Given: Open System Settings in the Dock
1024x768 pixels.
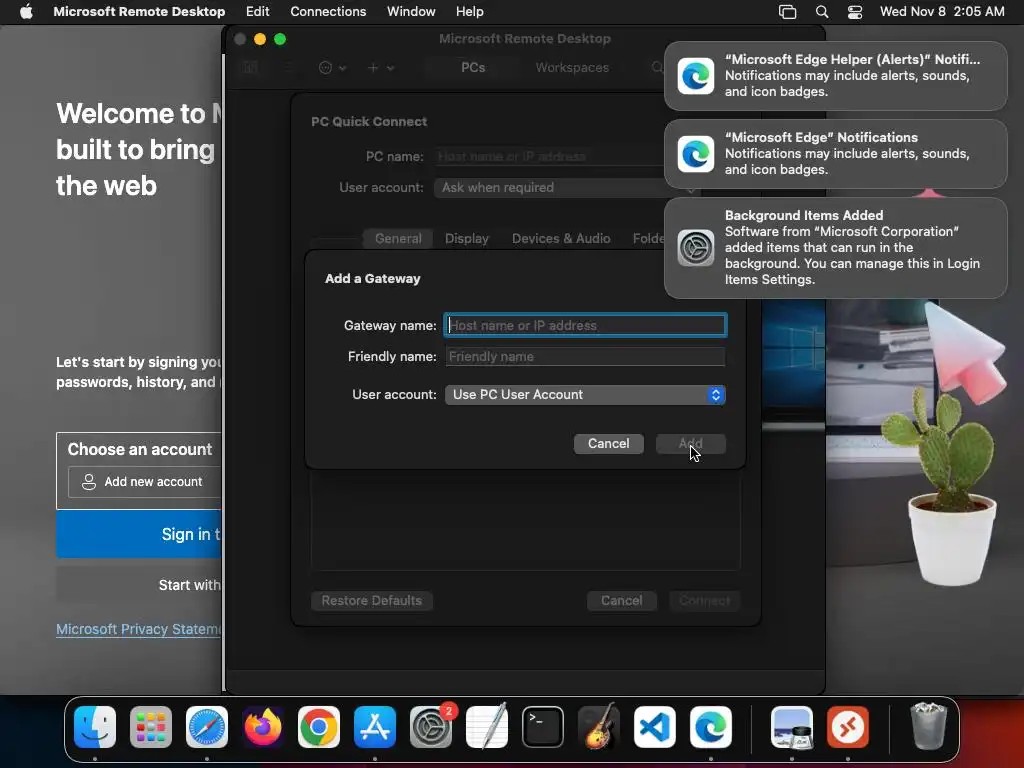Looking at the screenshot, I should (x=431, y=726).
